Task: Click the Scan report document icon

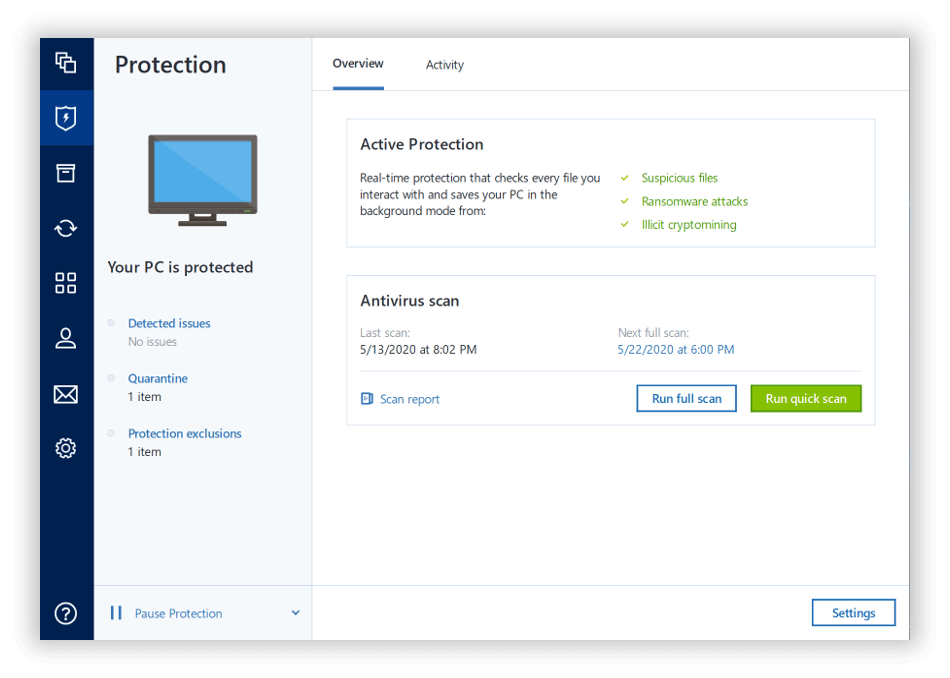Action: [x=366, y=398]
